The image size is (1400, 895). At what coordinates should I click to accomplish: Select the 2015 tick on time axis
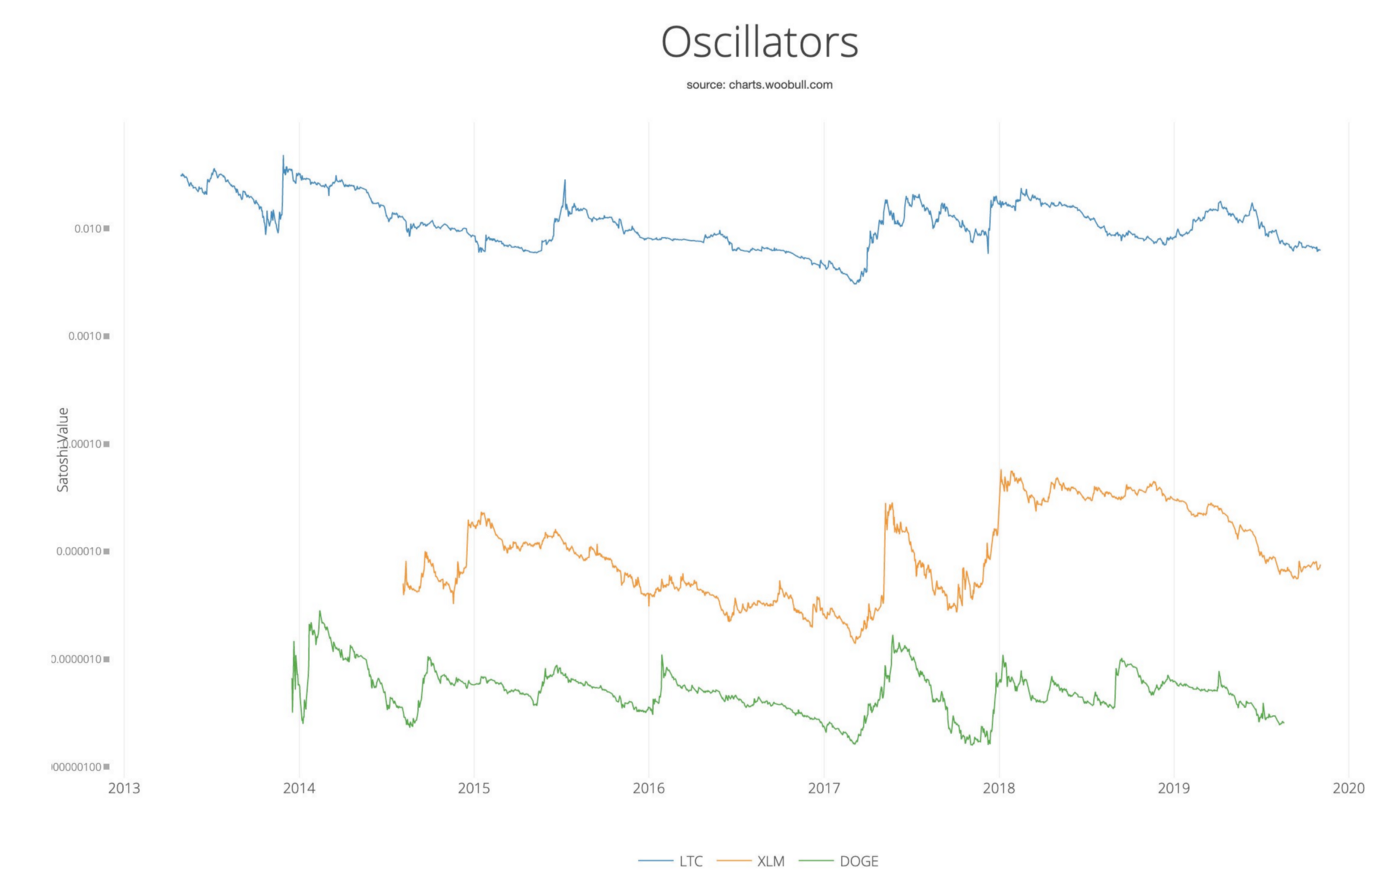474,788
